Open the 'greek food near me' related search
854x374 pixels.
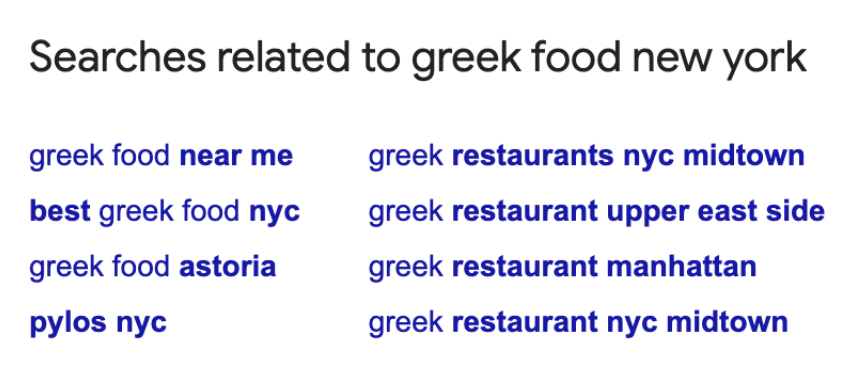pos(161,156)
